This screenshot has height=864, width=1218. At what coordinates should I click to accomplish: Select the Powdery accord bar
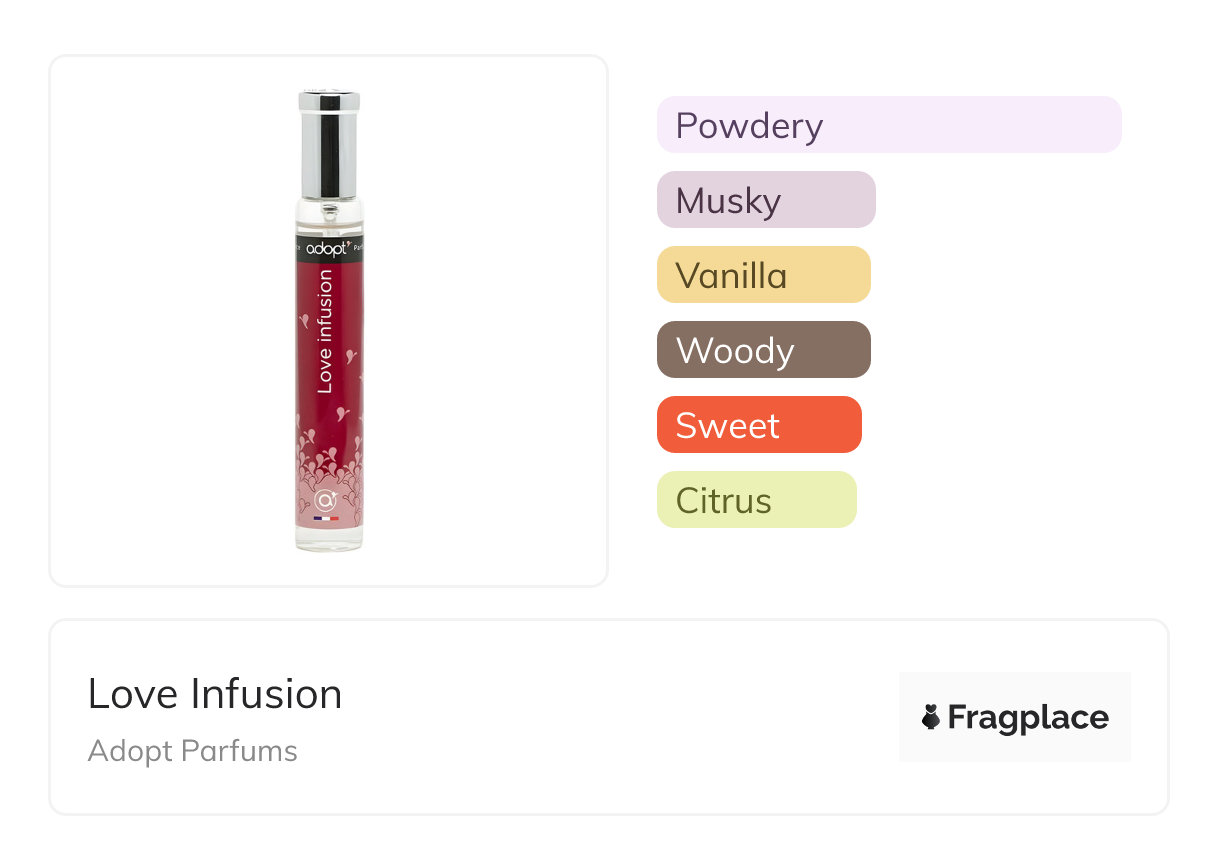coord(888,125)
